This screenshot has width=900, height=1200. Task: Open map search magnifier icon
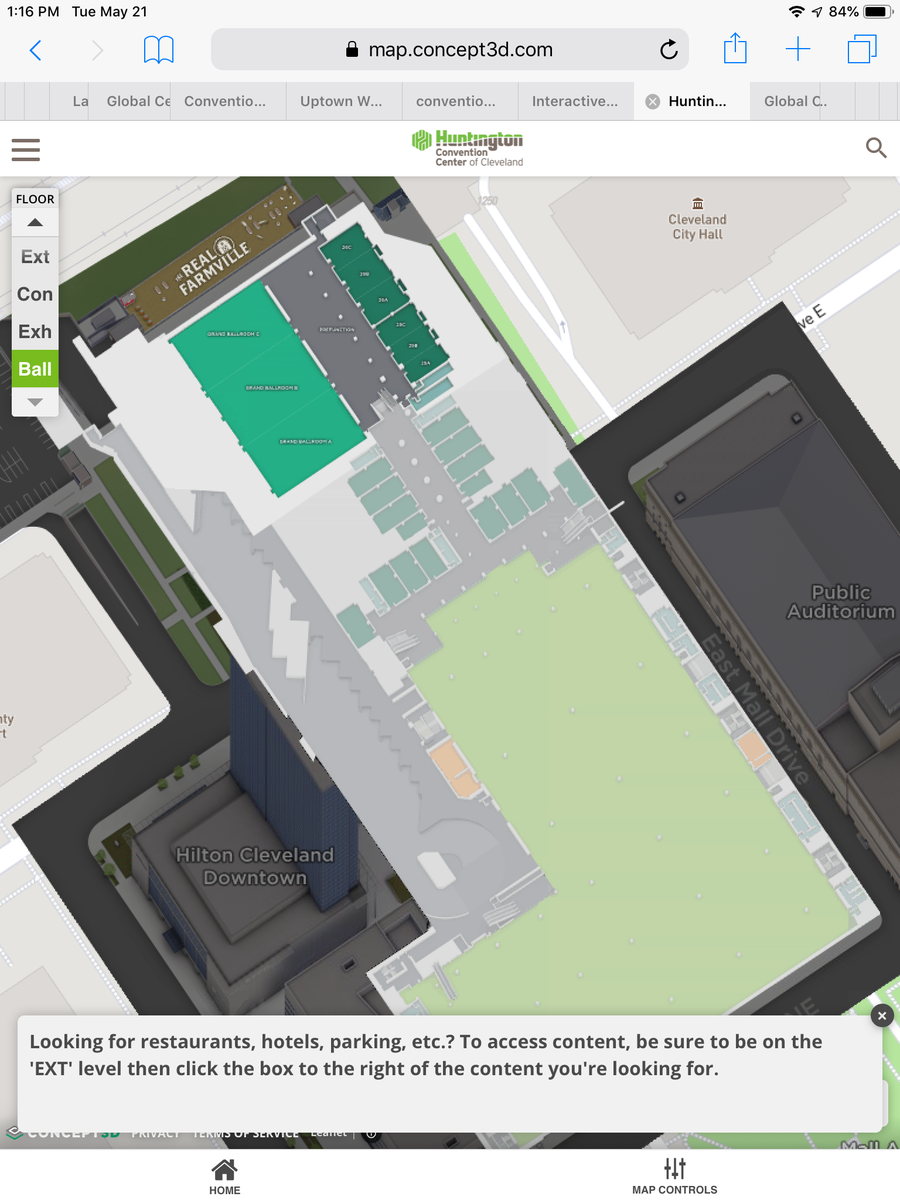point(876,148)
